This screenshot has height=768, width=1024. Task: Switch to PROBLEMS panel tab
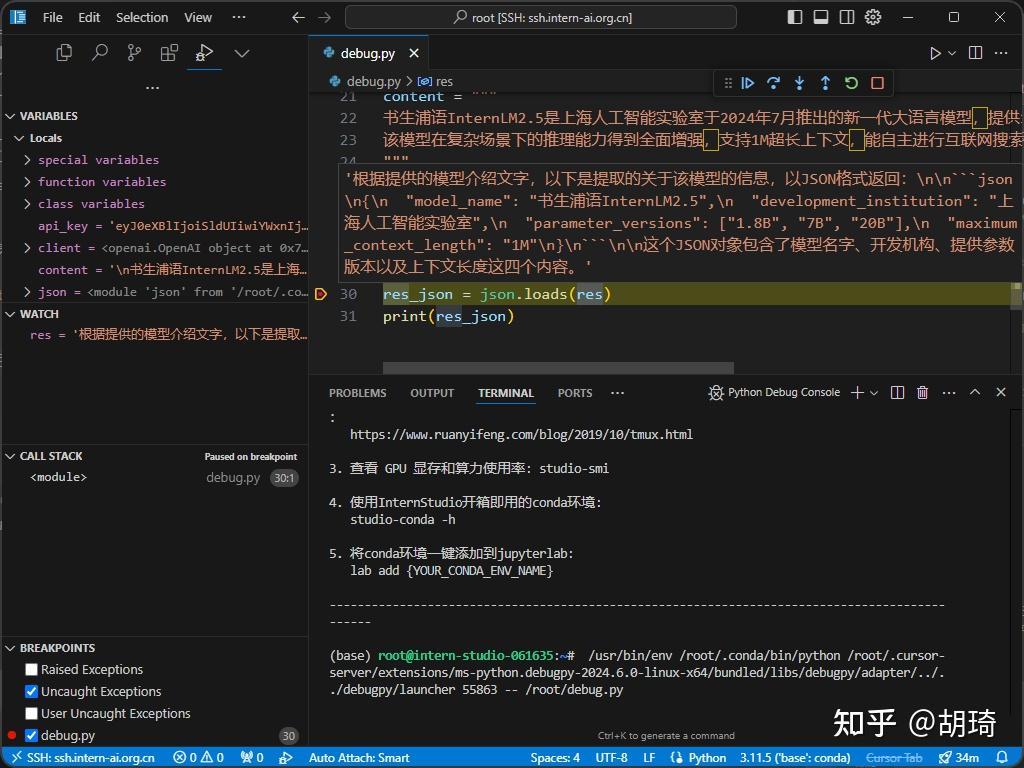[x=357, y=393]
